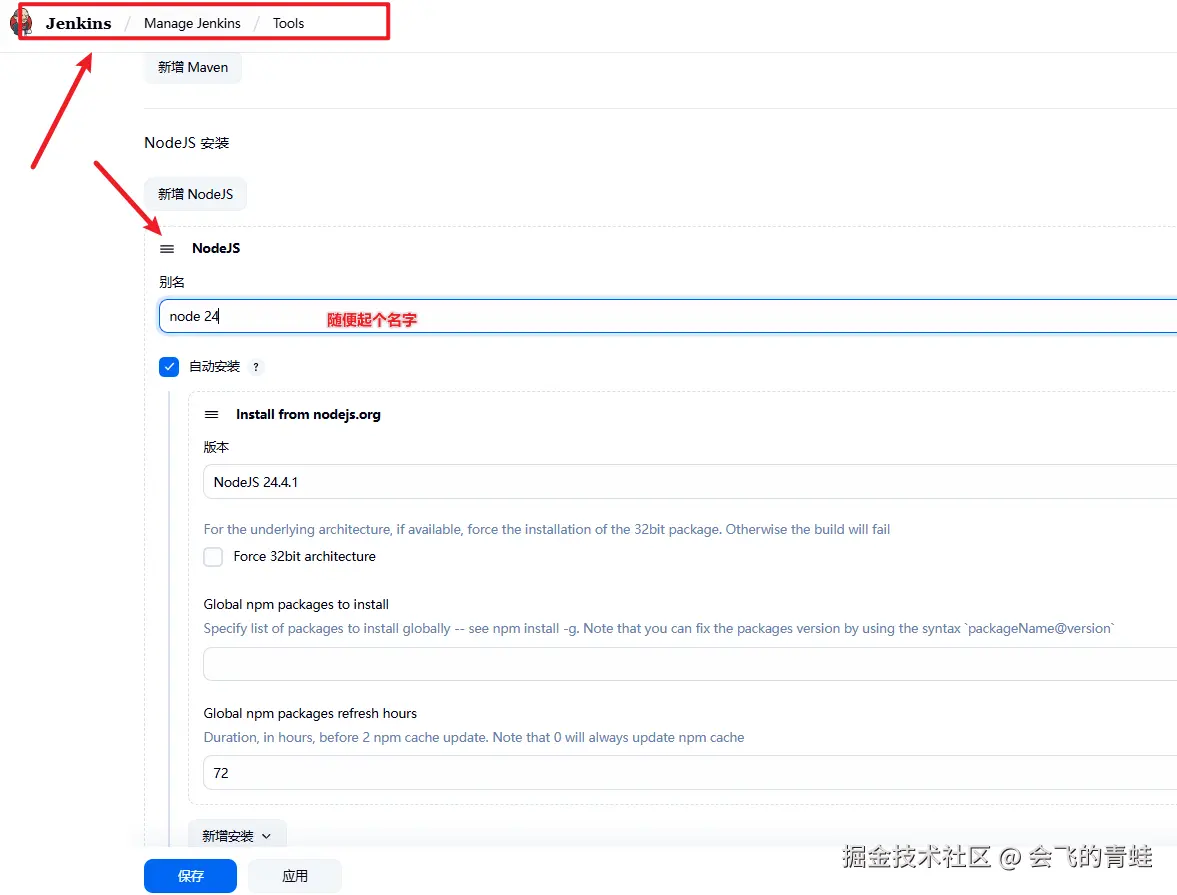Click the 版本 label
Viewport: 1177px width, 895px height.
(x=216, y=448)
